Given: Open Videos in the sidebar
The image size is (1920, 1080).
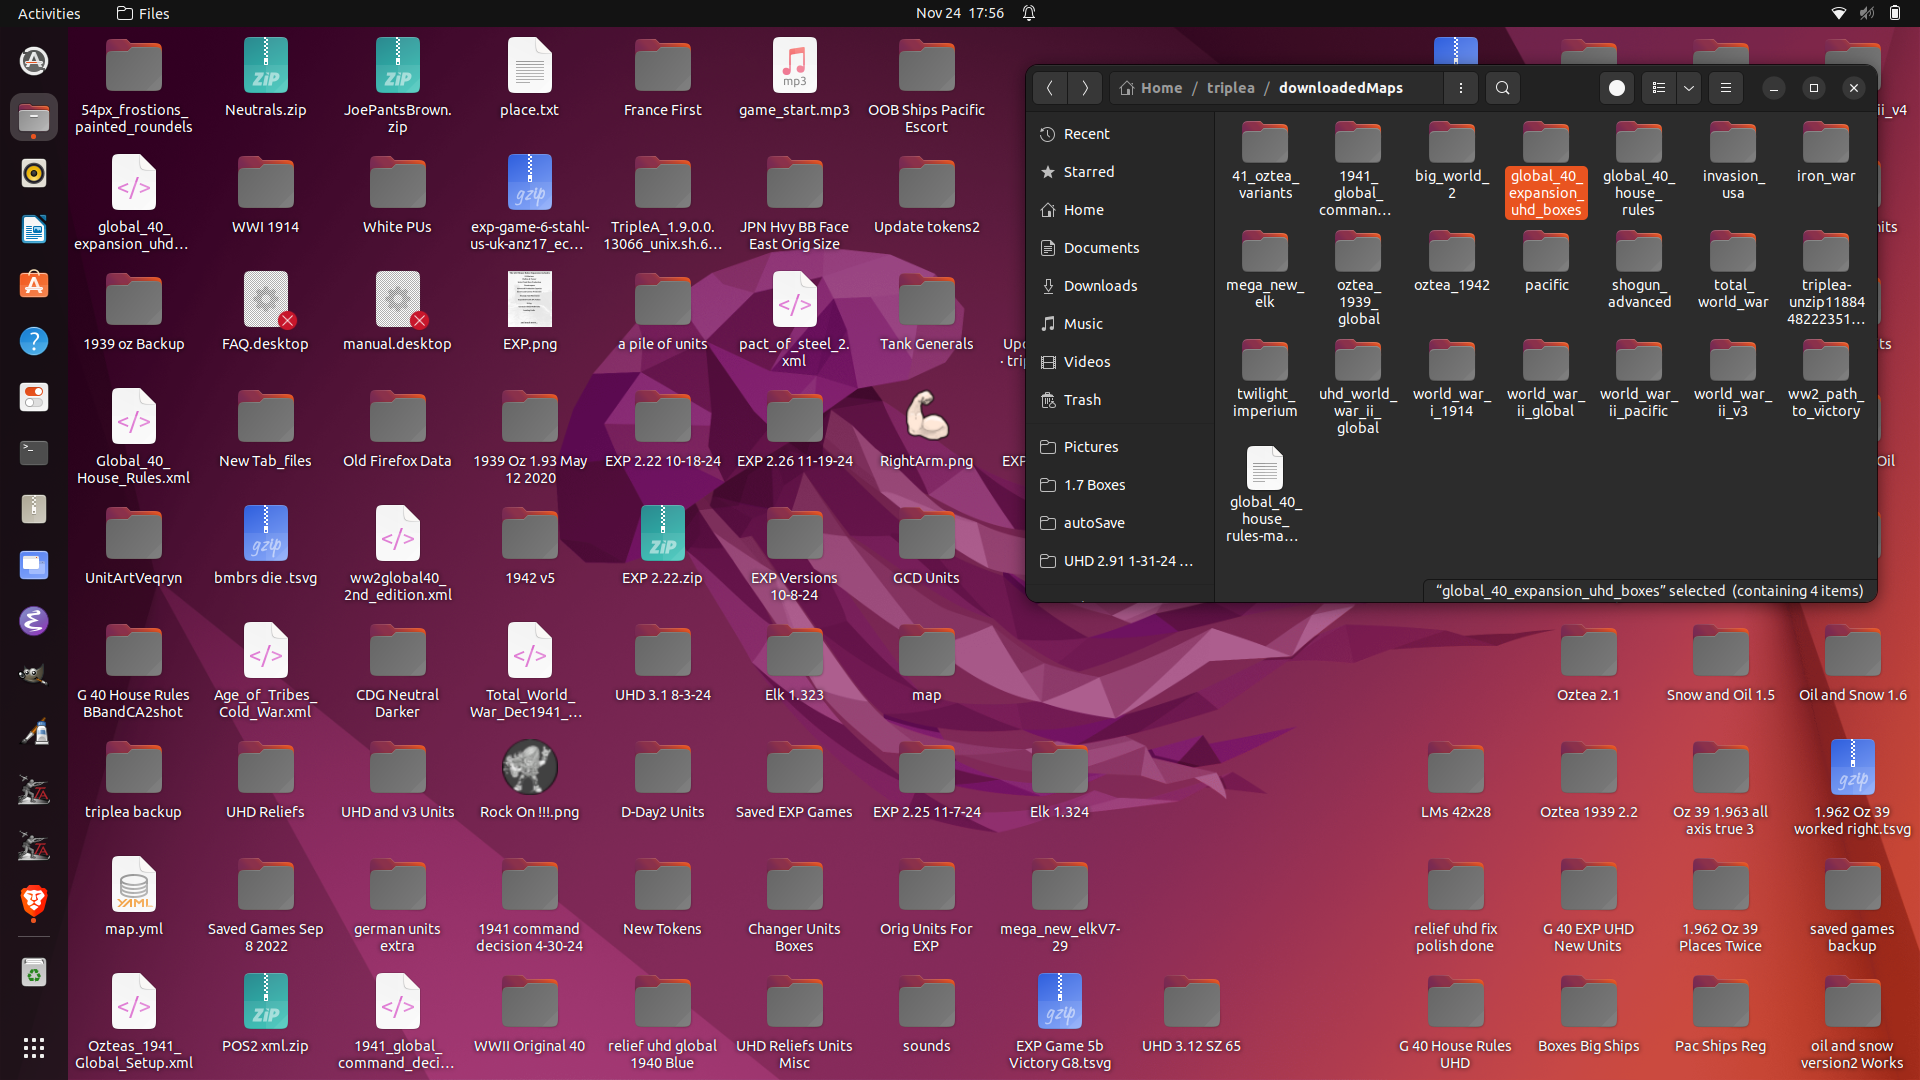Looking at the screenshot, I should click(1120, 362).
